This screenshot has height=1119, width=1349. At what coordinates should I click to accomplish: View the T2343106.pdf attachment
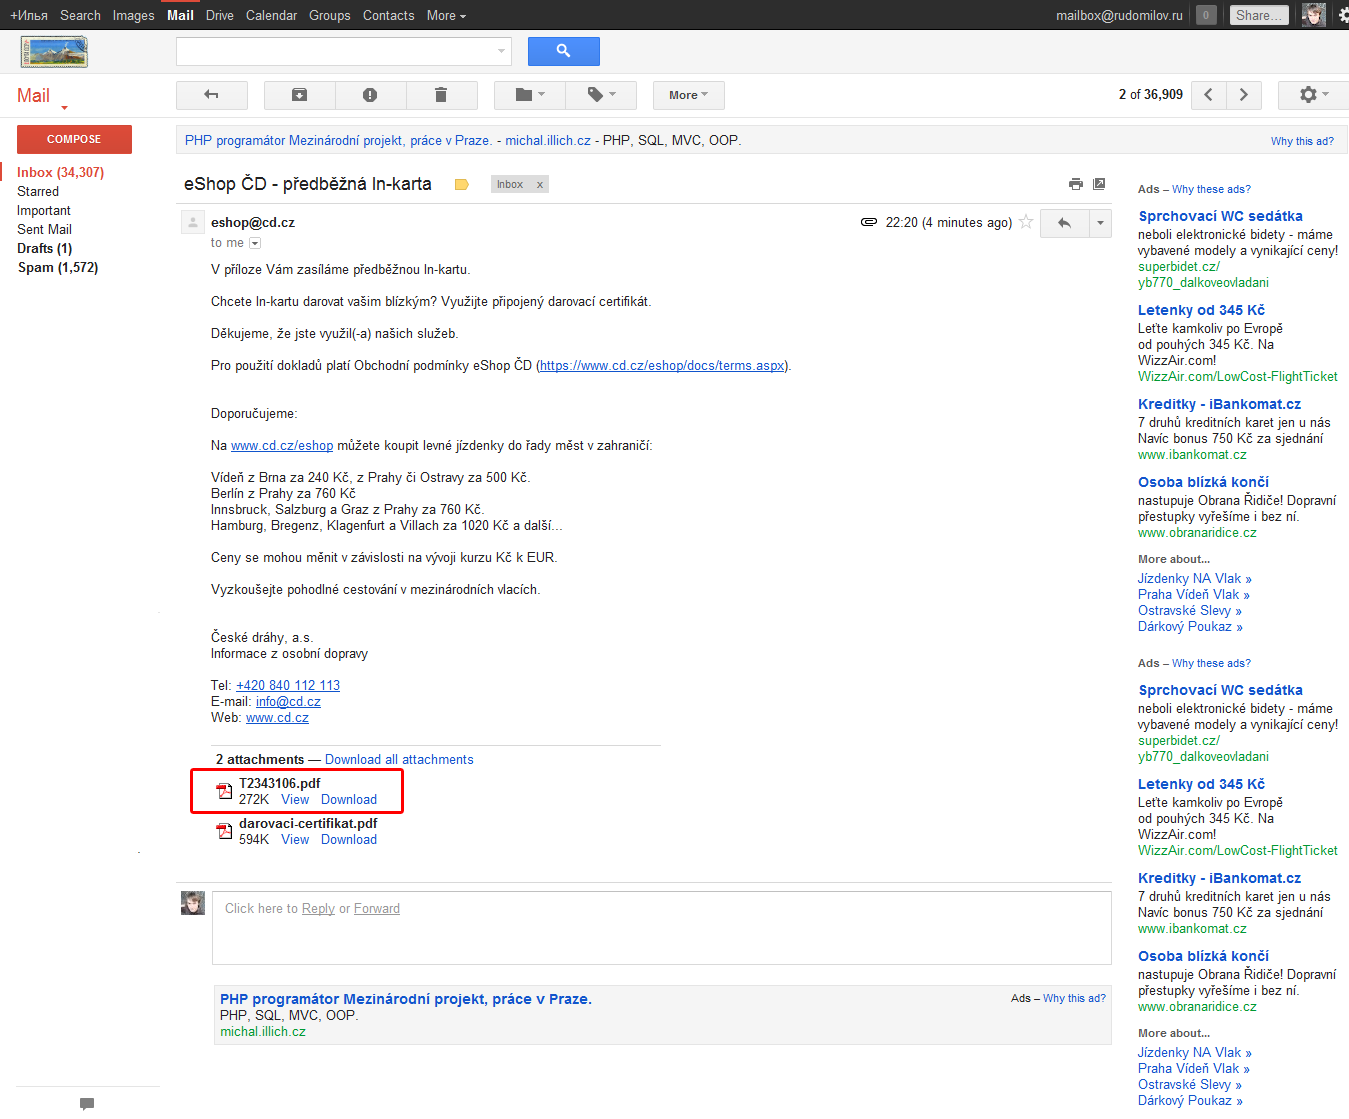tap(295, 800)
